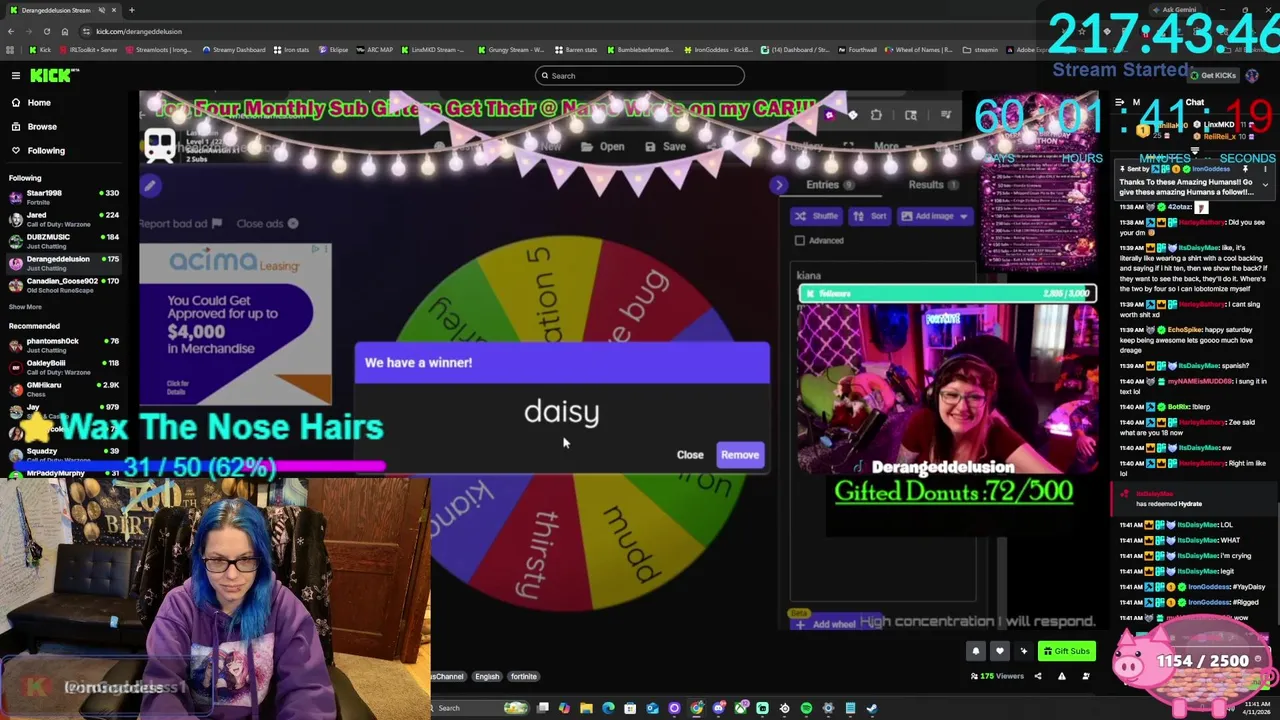This screenshot has width=1280, height=720.
Task: Click the Gift Subs button
Action: pyautogui.click(x=1066, y=651)
